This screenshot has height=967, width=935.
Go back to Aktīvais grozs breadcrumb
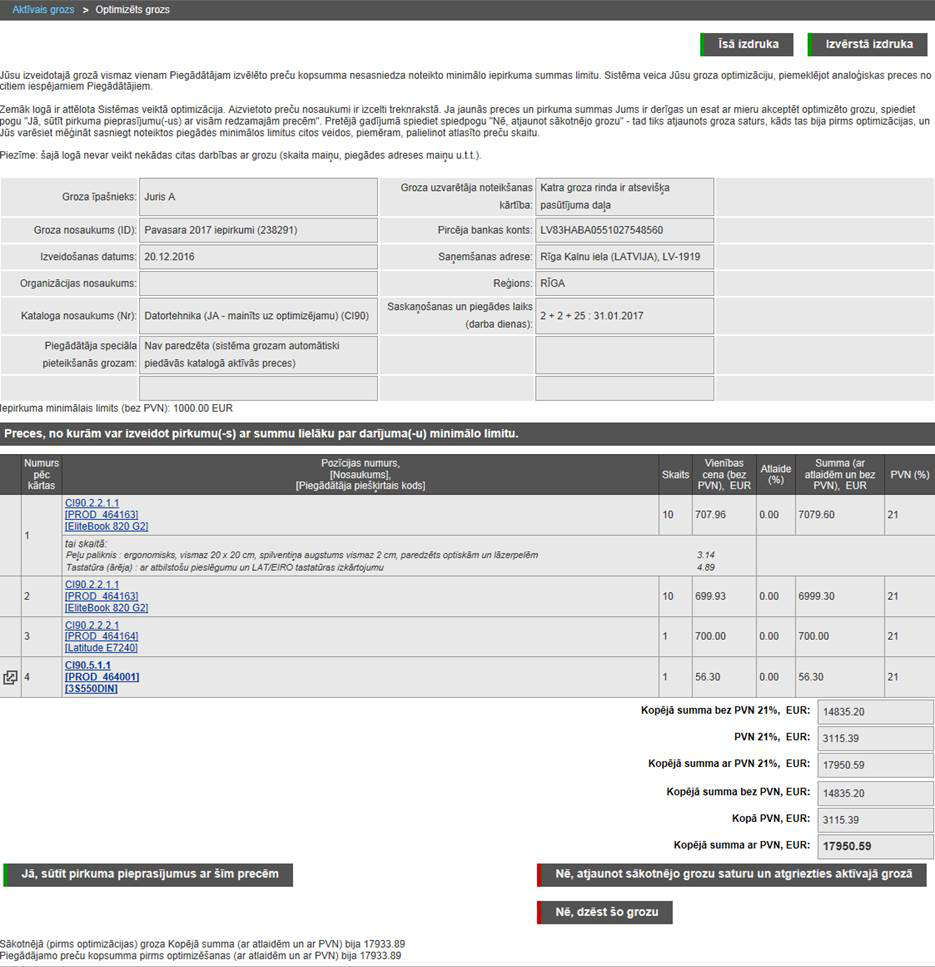[x=43, y=9]
